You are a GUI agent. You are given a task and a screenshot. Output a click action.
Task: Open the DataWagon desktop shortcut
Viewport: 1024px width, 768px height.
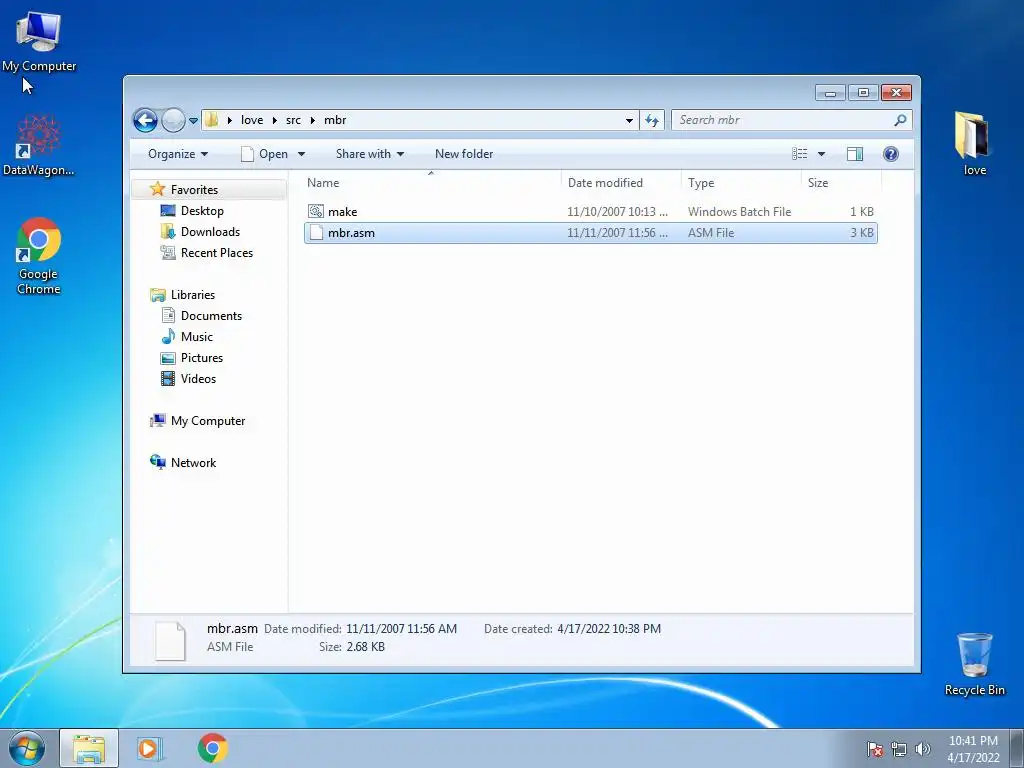(39, 146)
